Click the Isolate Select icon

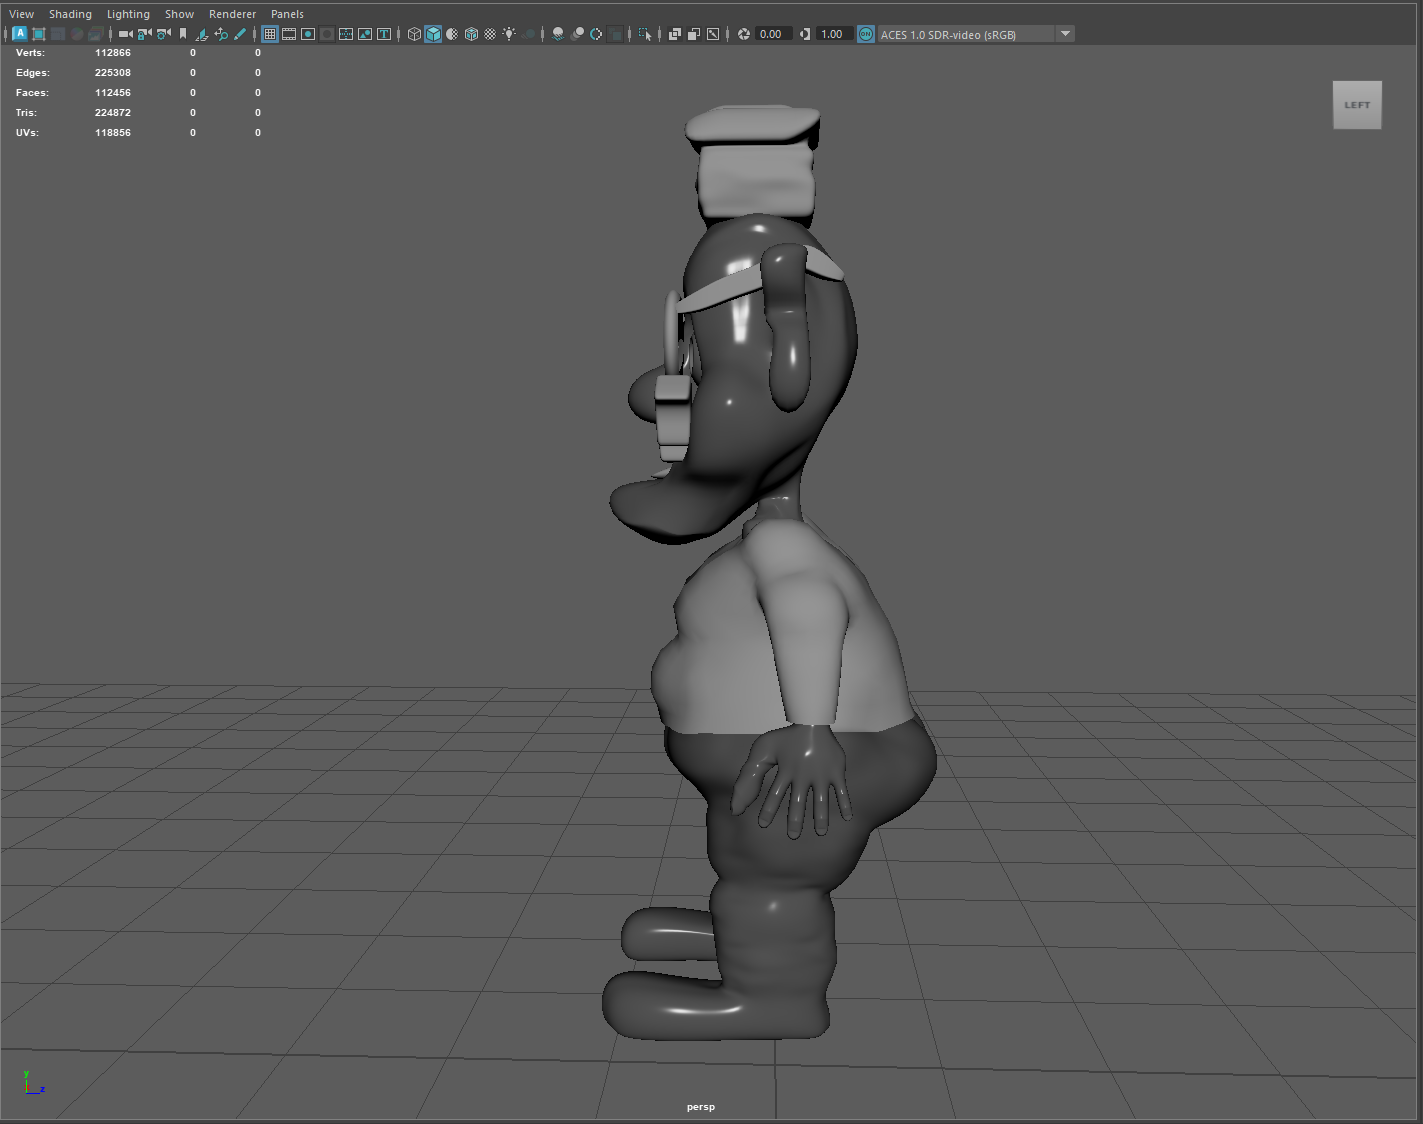tap(645, 34)
